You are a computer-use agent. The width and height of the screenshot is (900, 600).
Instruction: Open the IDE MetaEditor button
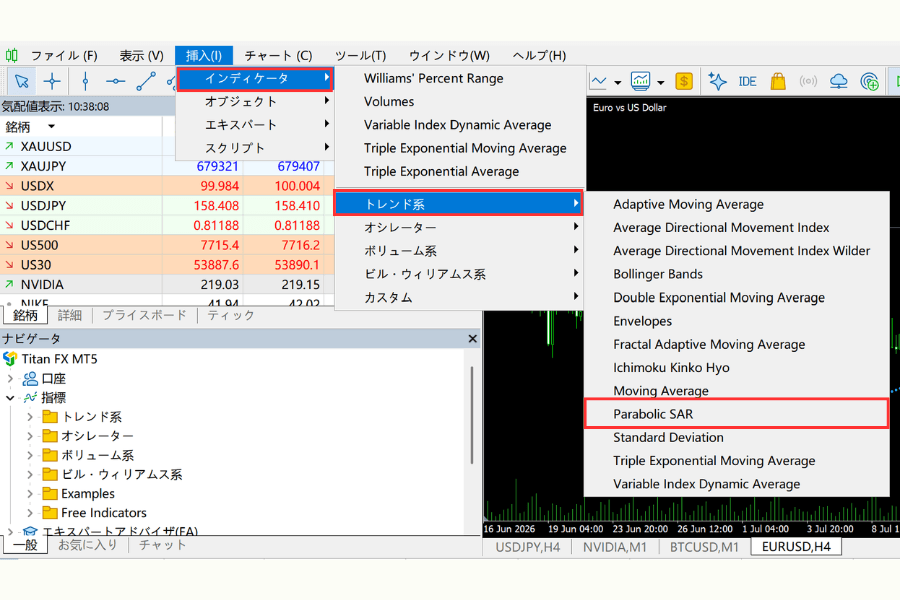(747, 82)
